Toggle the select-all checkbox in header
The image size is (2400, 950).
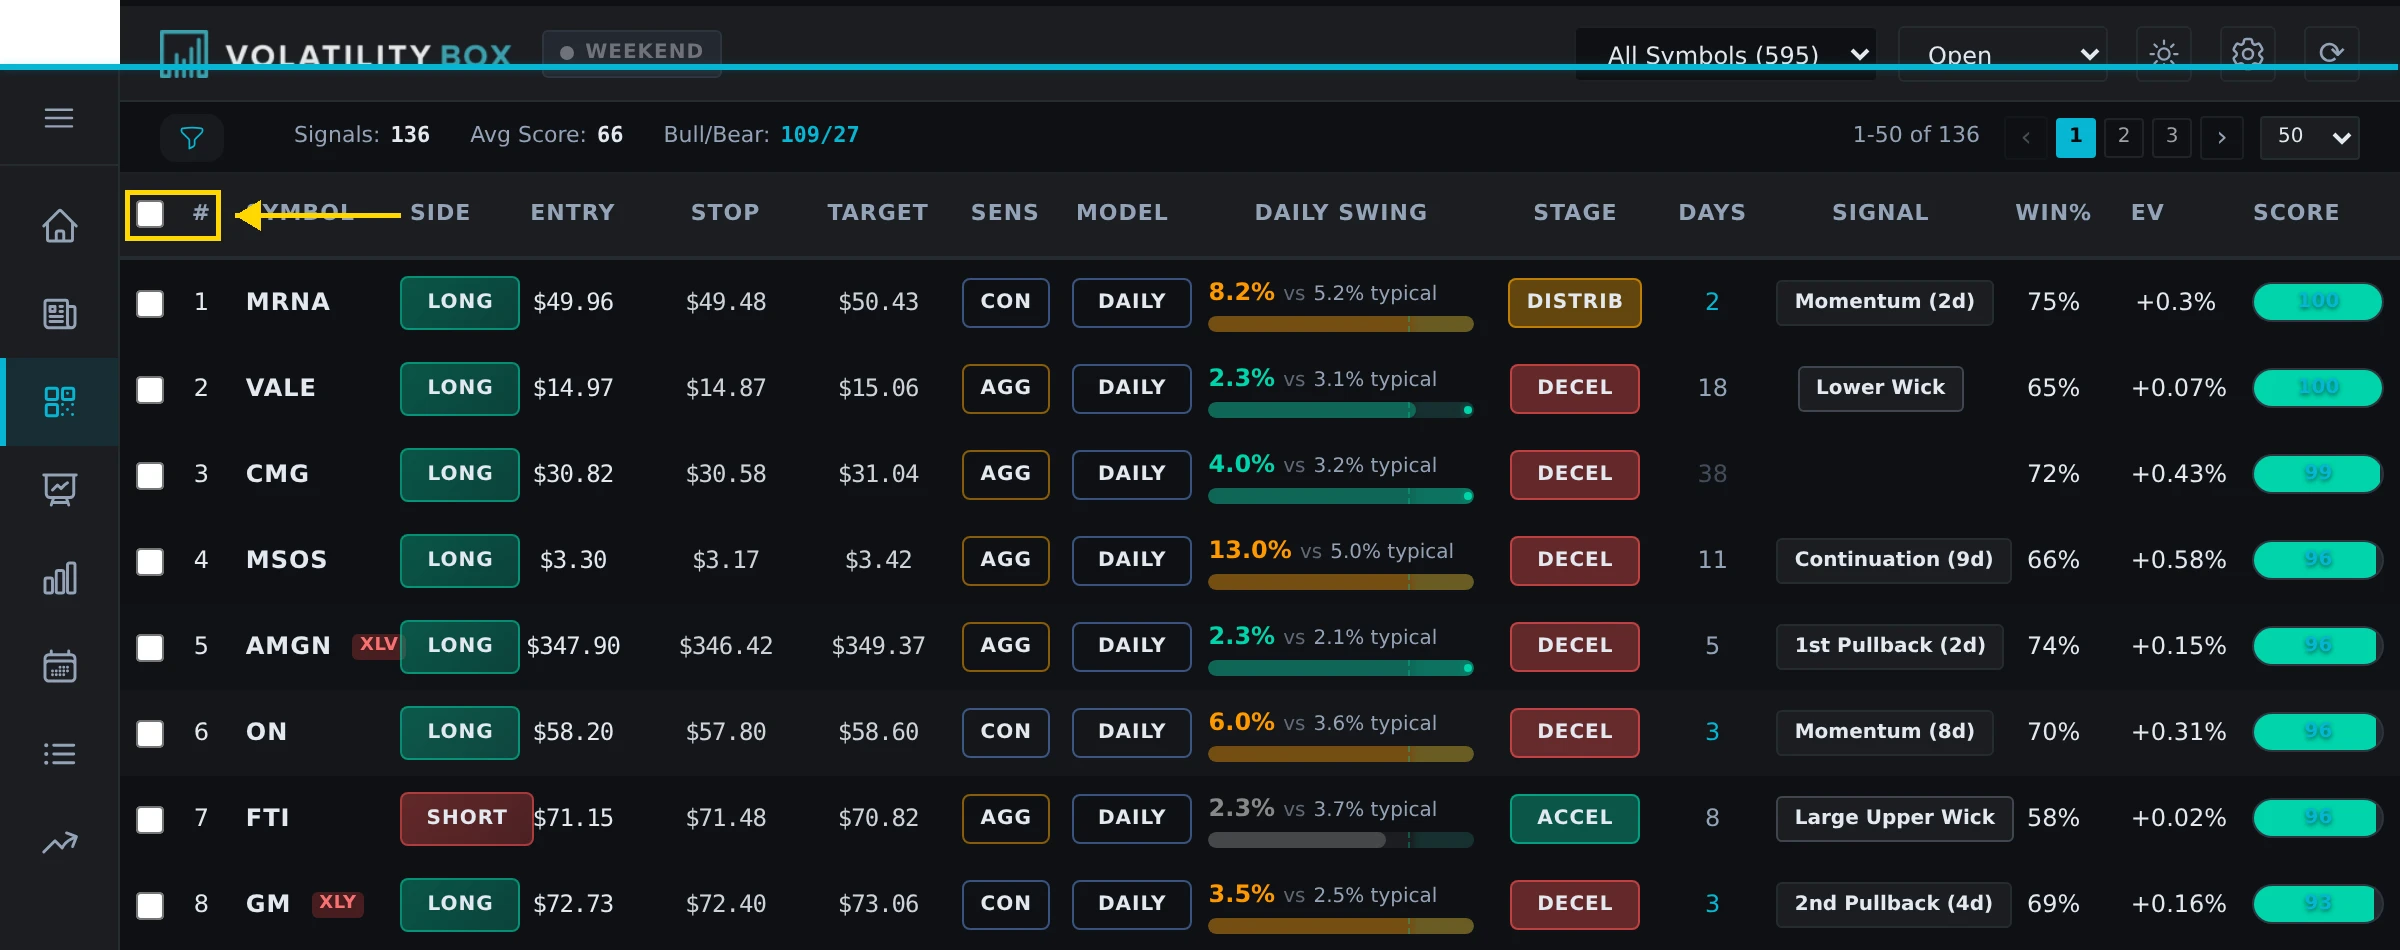pyautogui.click(x=150, y=214)
